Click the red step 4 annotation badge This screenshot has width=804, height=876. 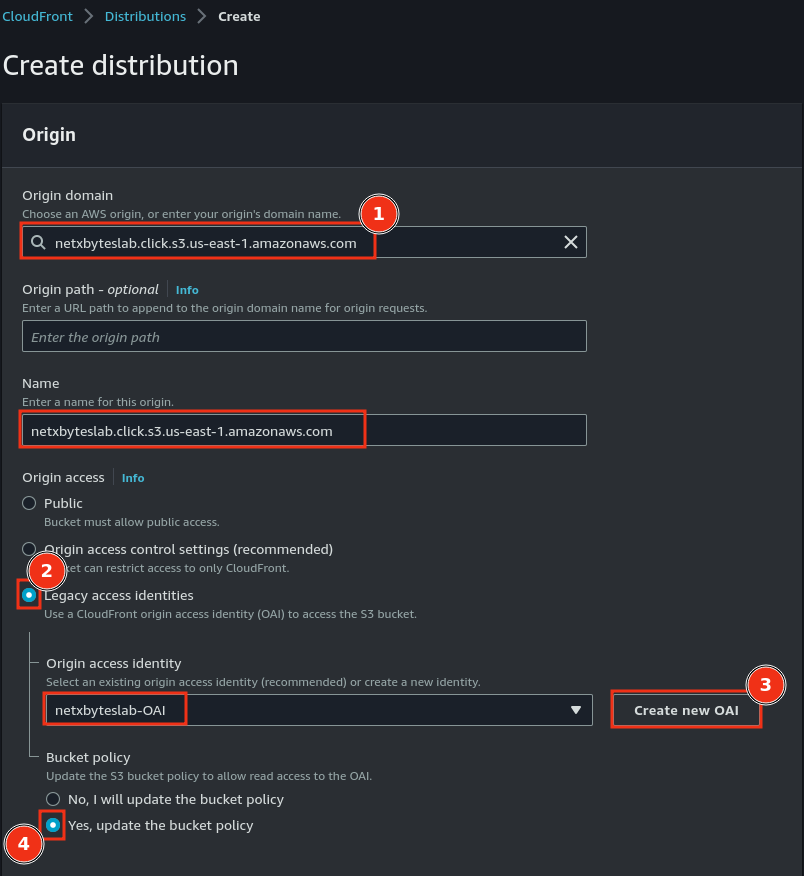[x=23, y=844]
